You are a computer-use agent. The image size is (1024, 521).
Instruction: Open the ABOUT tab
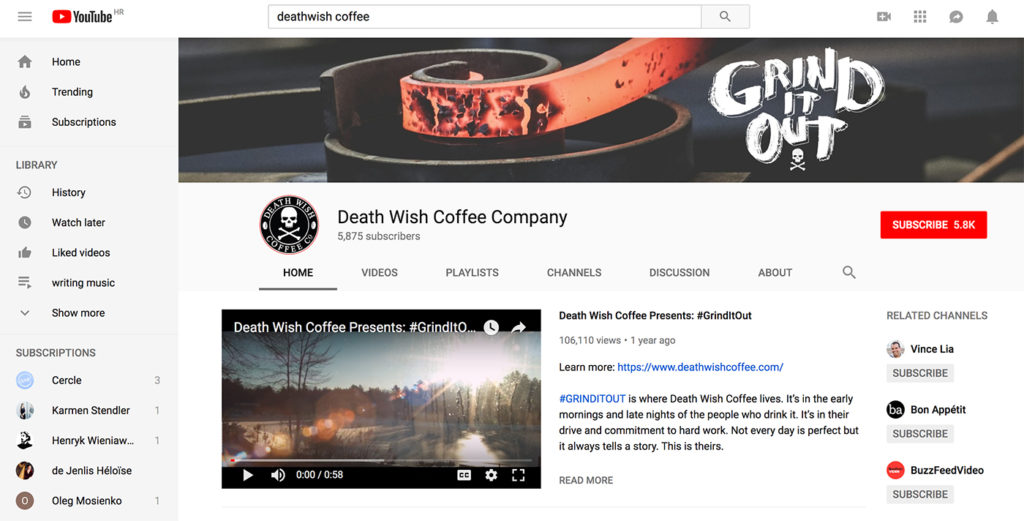coord(775,273)
